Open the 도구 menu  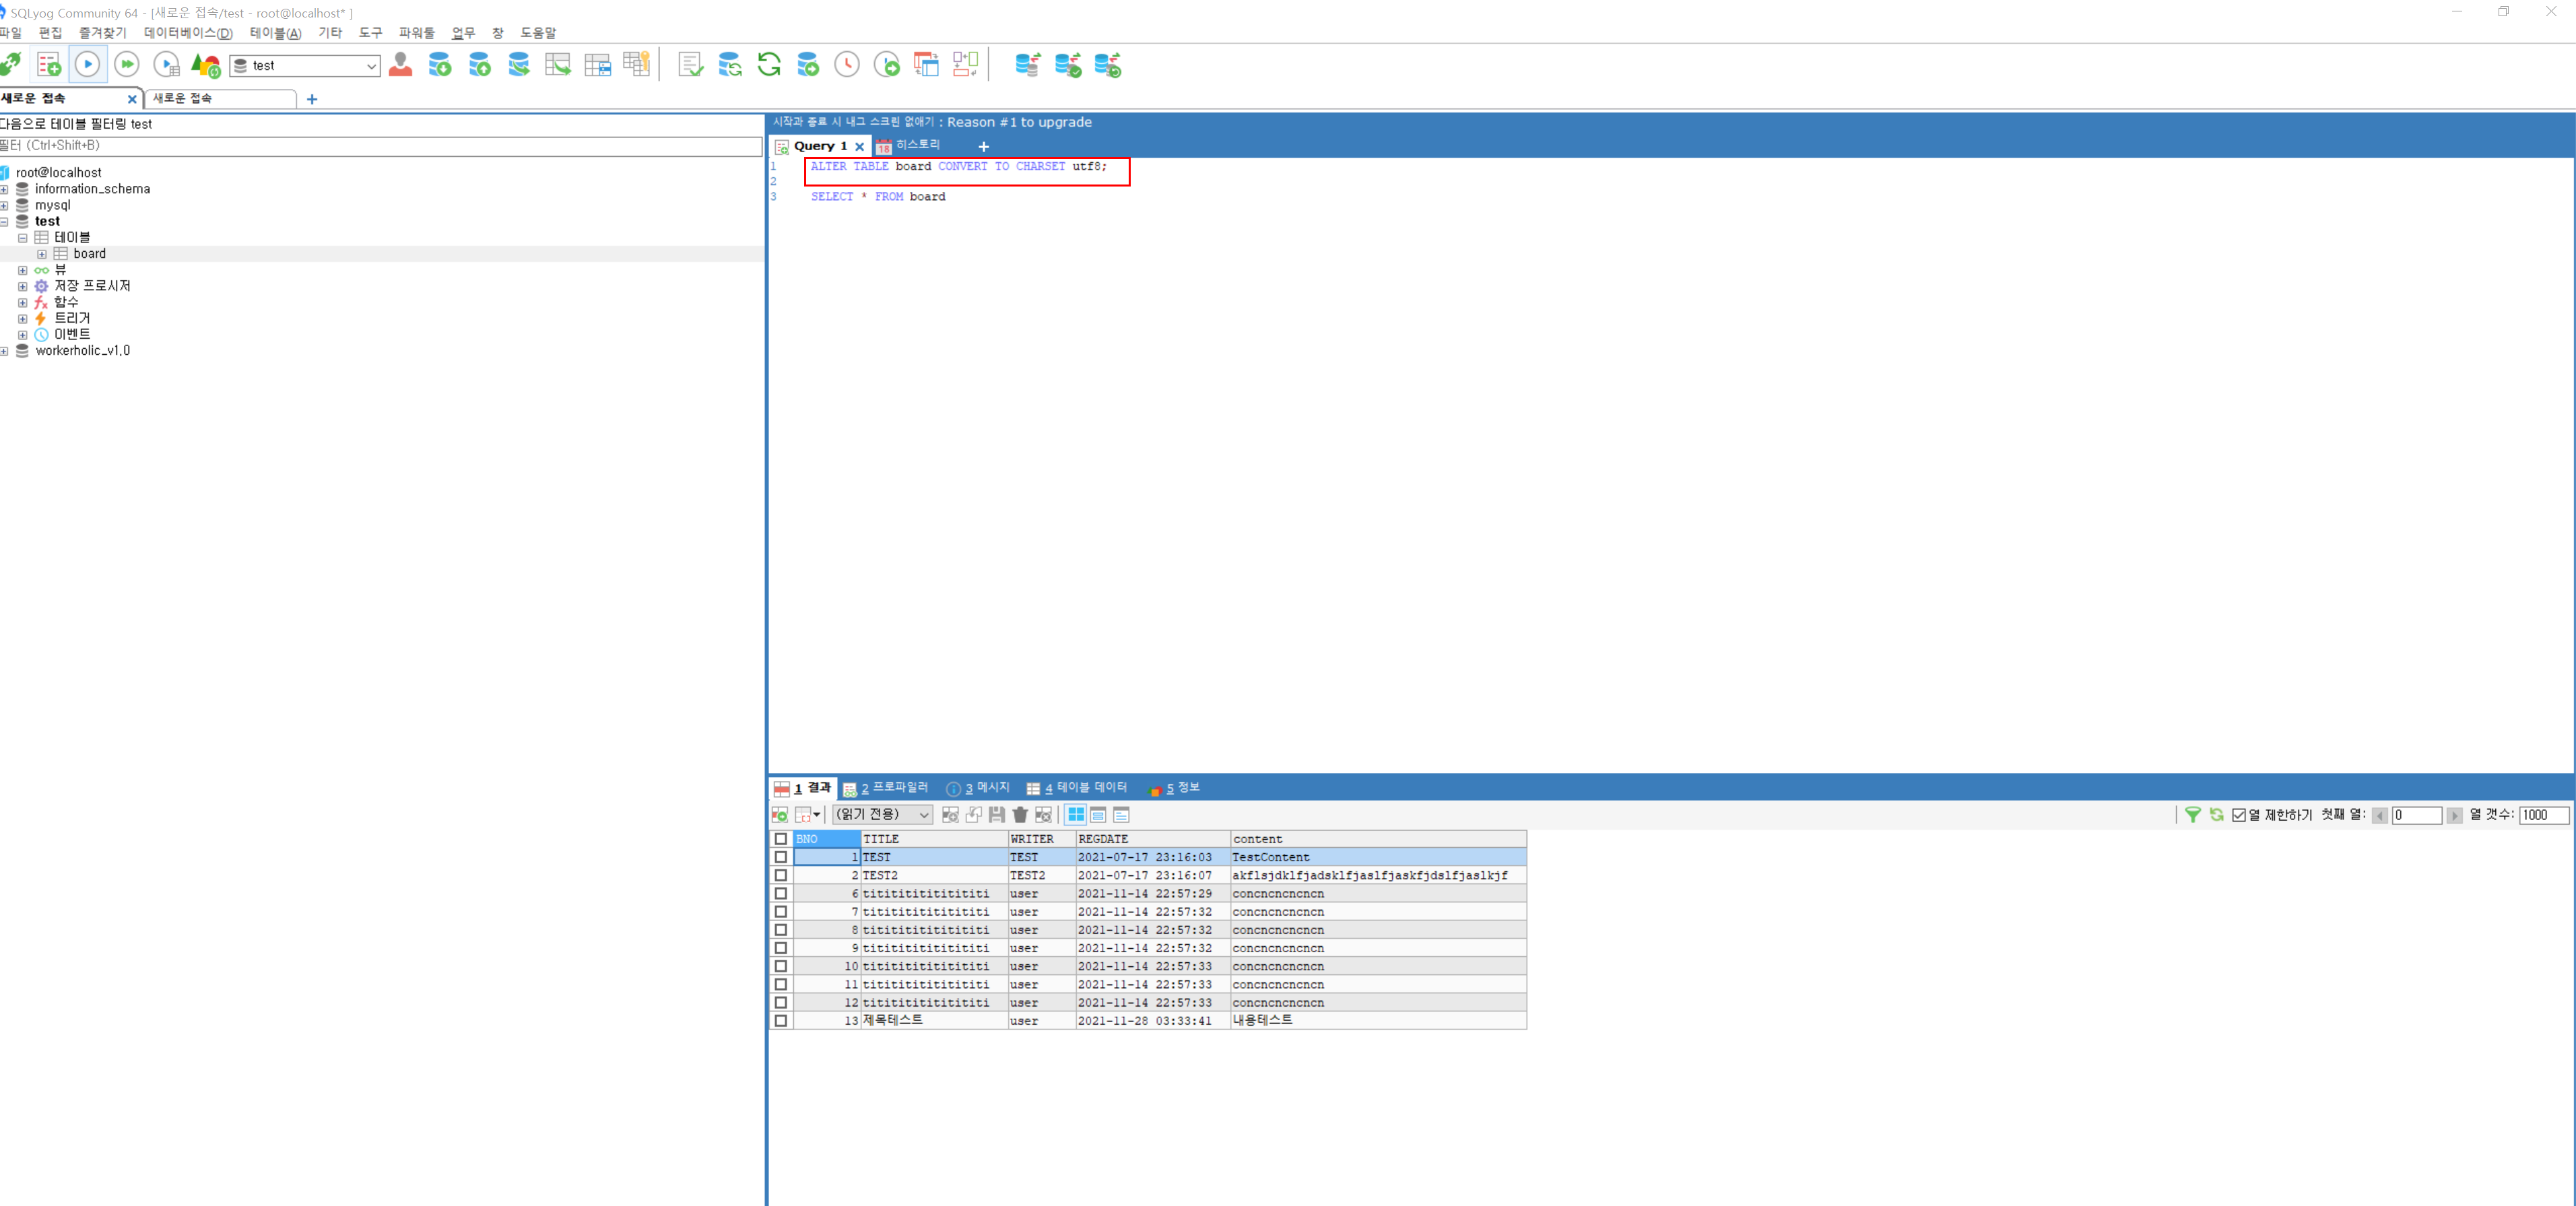coord(370,33)
